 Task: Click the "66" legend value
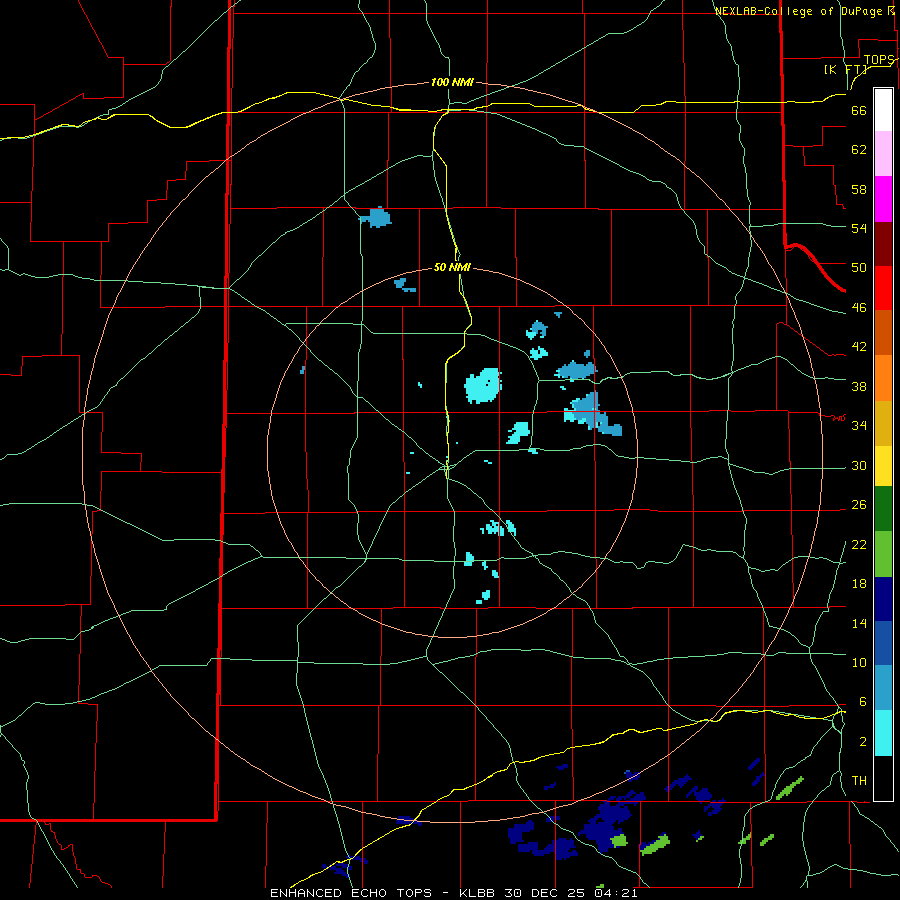[x=859, y=110]
